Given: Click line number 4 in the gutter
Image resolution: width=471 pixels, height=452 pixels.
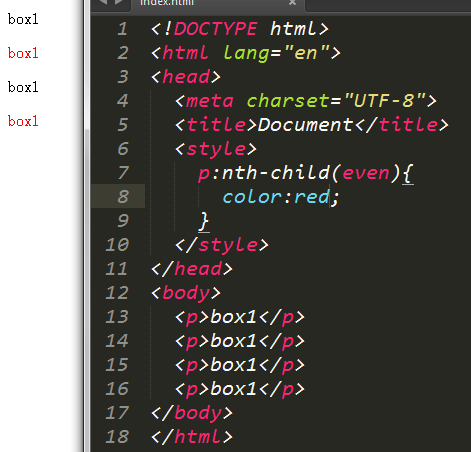Looking at the screenshot, I should tap(122, 101).
